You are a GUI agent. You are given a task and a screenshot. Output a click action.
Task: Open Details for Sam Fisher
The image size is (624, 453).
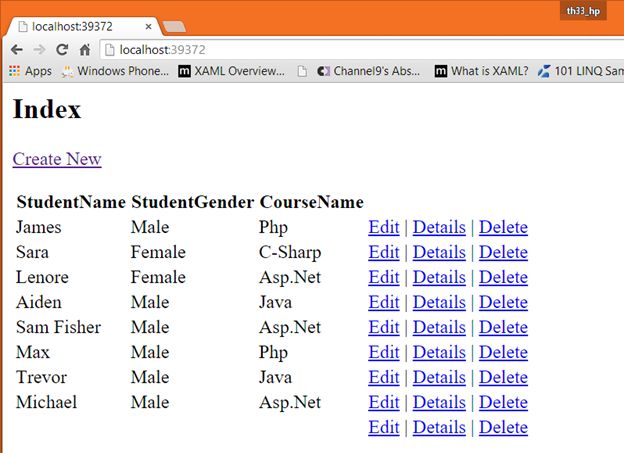[439, 328]
